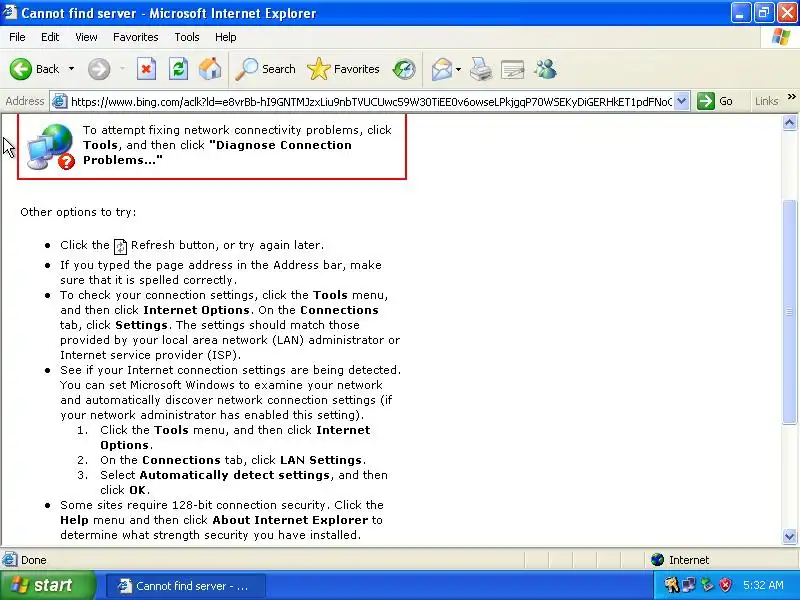Refresh the page using toolbar Refresh icon
The width and height of the screenshot is (800, 600).
[x=178, y=69]
